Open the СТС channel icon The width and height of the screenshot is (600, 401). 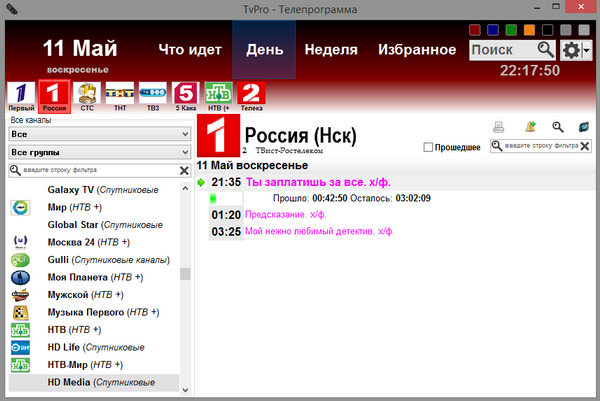pyautogui.click(x=87, y=95)
